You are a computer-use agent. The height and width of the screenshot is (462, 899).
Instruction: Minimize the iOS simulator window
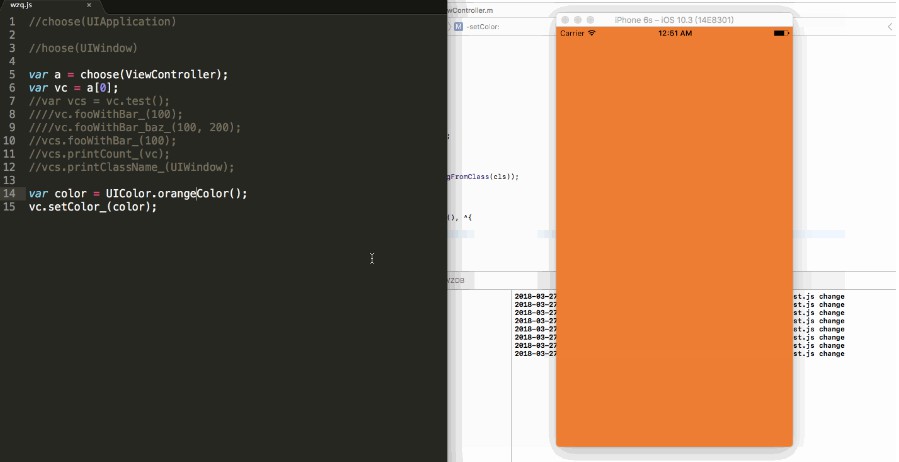pyautogui.click(x=577, y=20)
